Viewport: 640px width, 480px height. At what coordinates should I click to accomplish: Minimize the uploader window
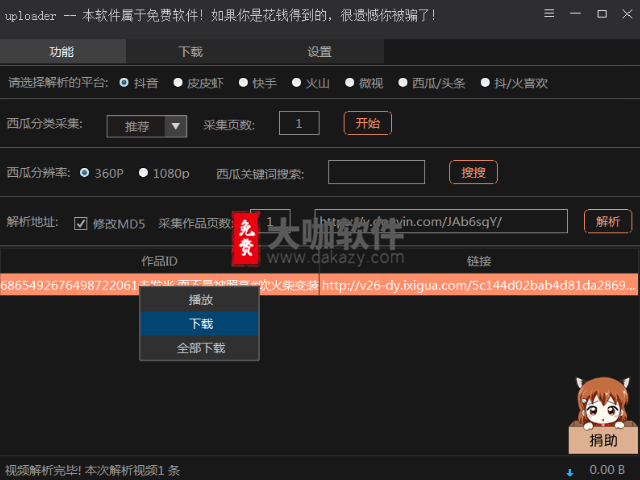click(576, 13)
